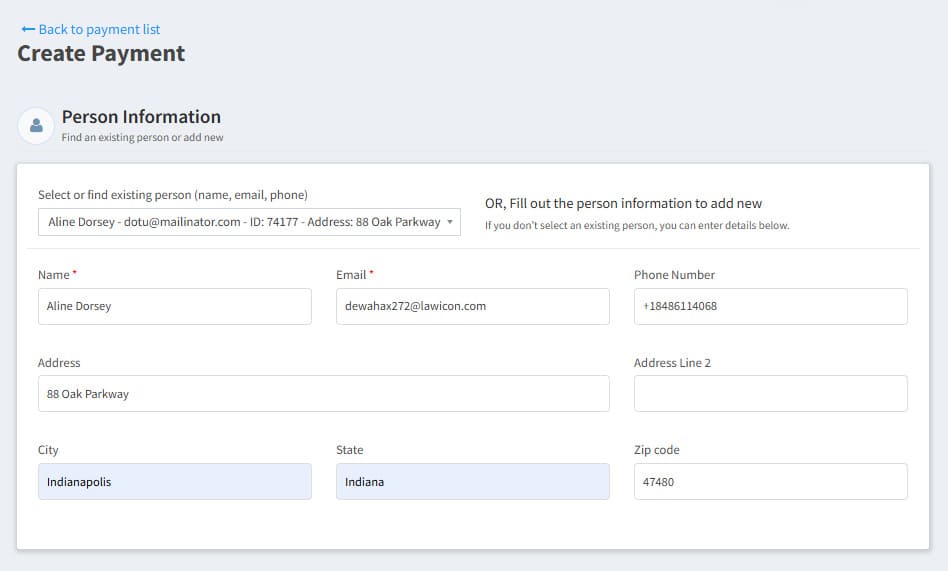Click the Address field with 88 Oak Parkway
This screenshot has height=571, width=948.
pos(323,394)
